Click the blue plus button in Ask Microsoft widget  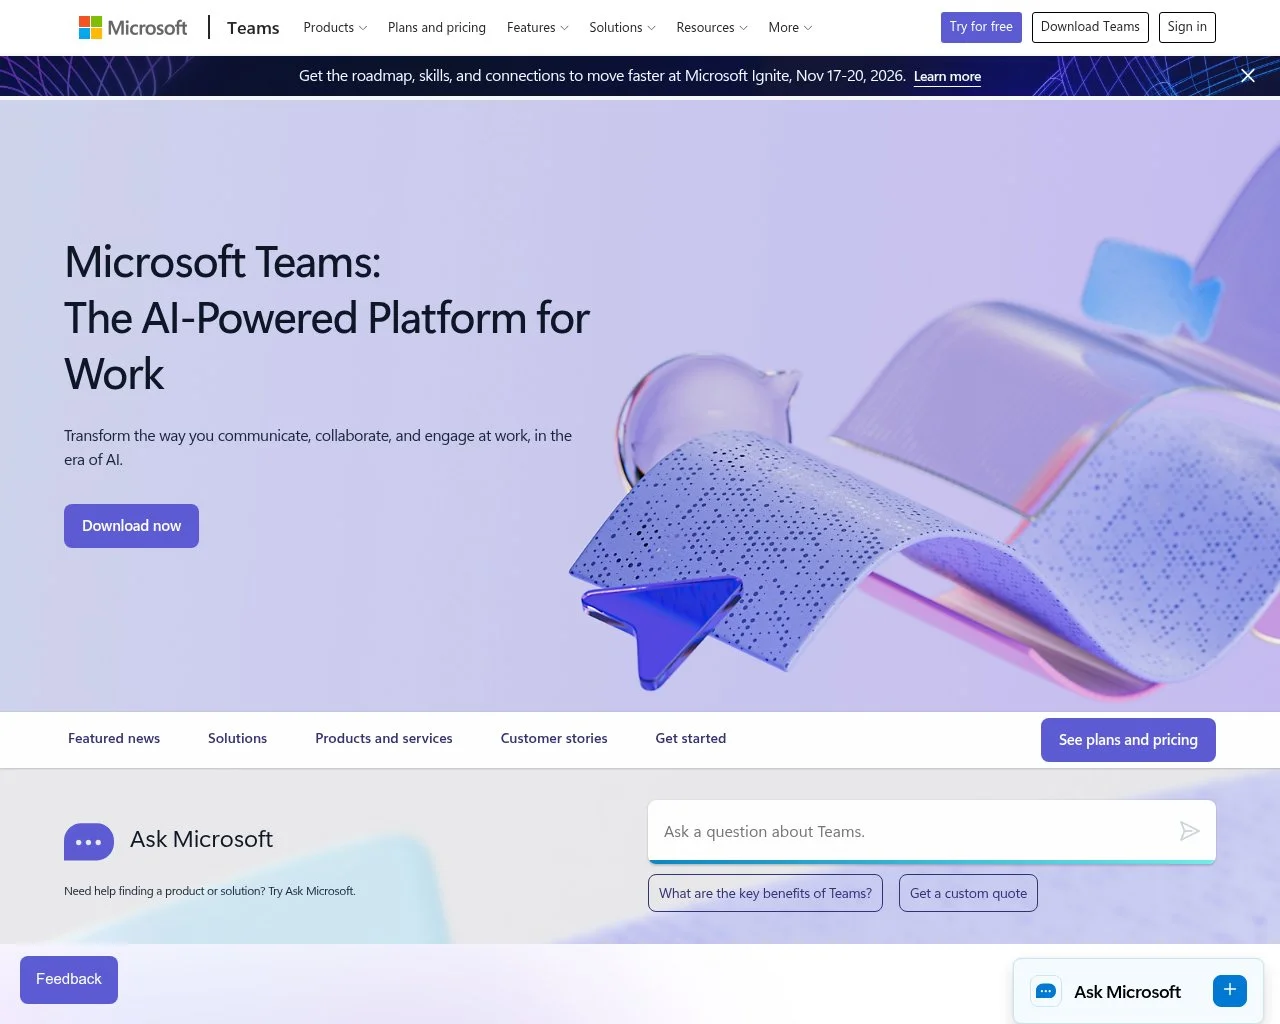(x=1230, y=991)
